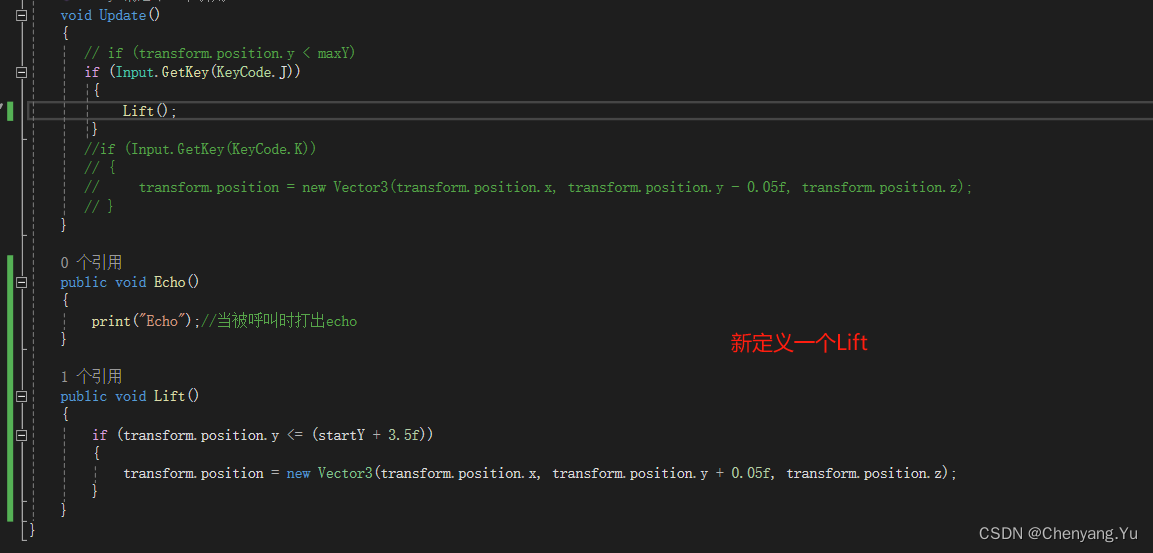
Task: Click 'startY + 3.5f' in the Lift condition
Action: click(x=368, y=435)
